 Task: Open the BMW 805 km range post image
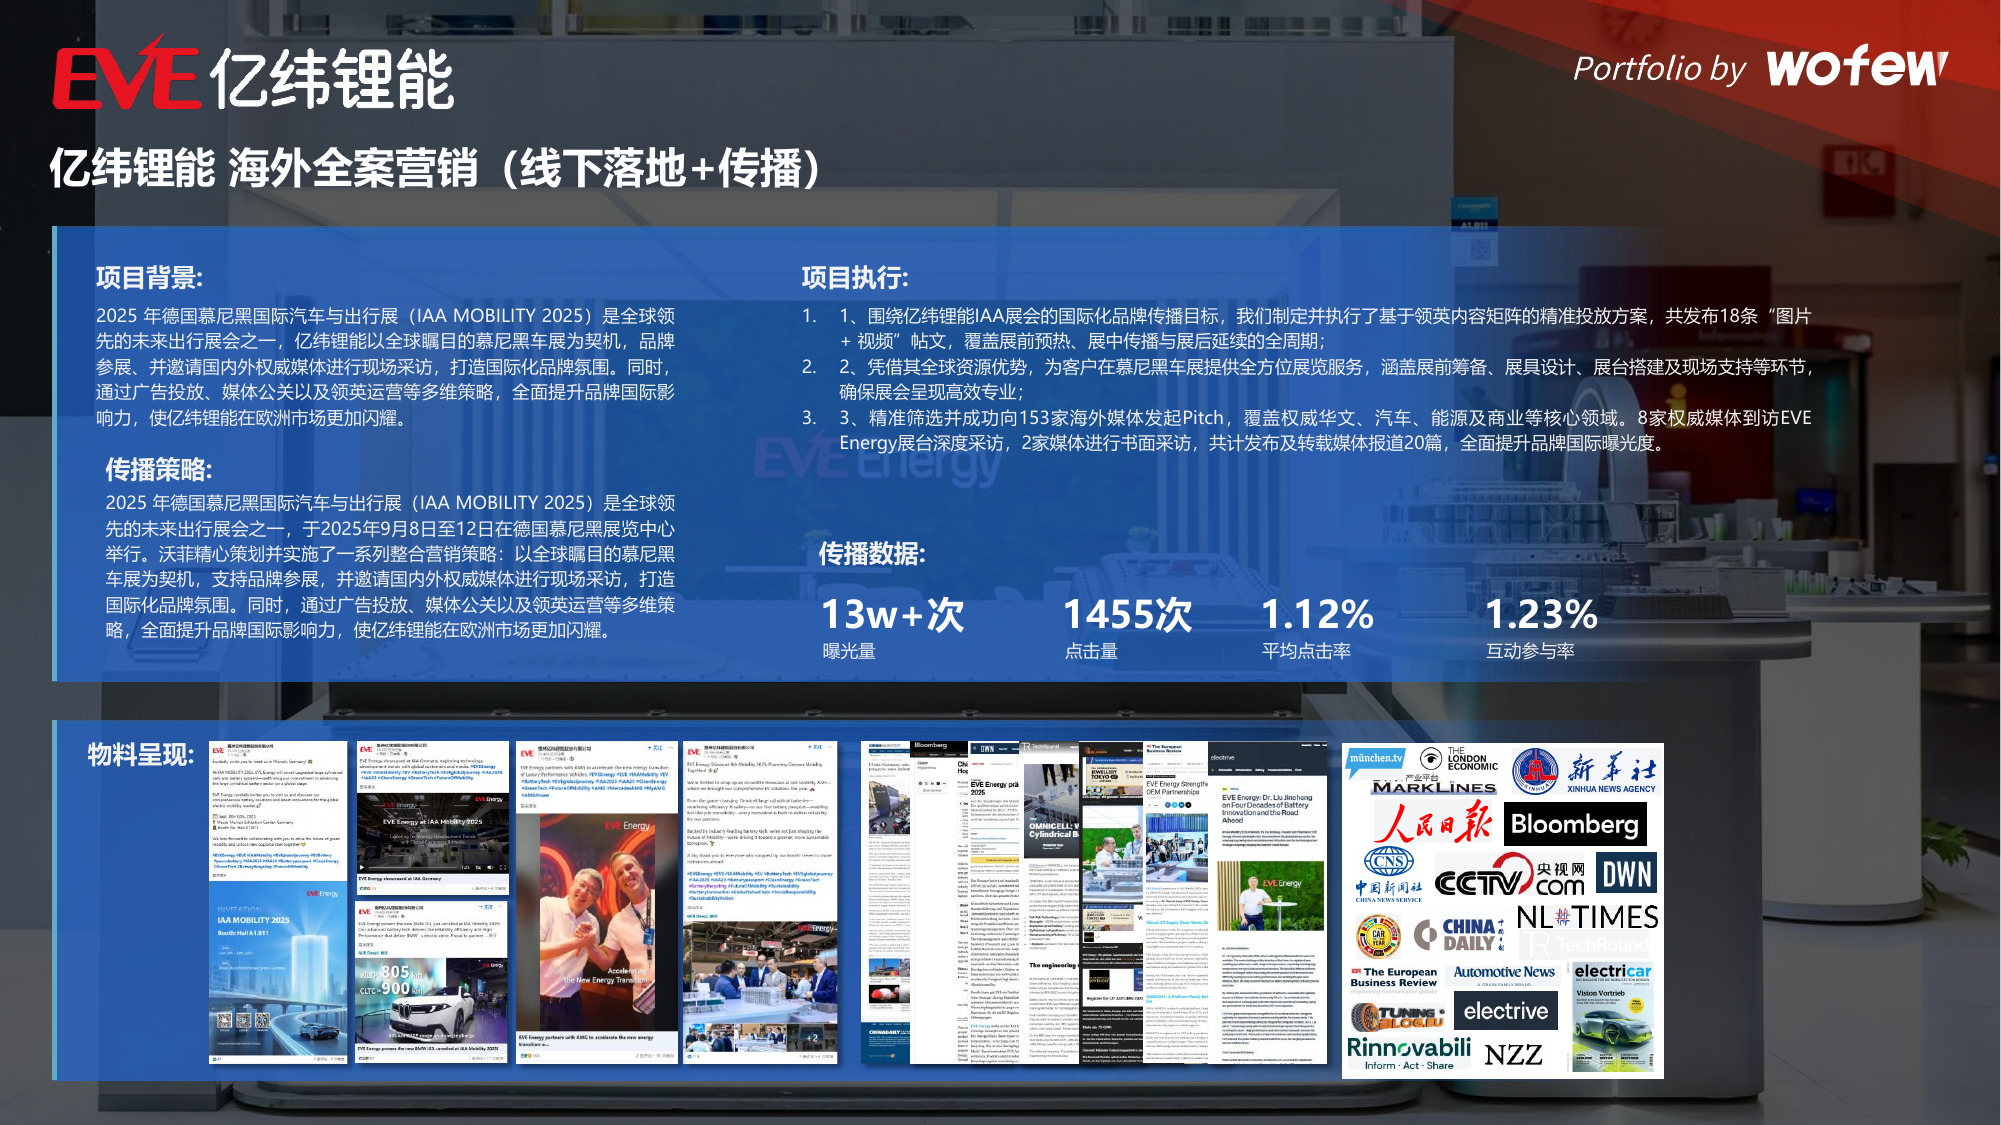click(x=432, y=1000)
